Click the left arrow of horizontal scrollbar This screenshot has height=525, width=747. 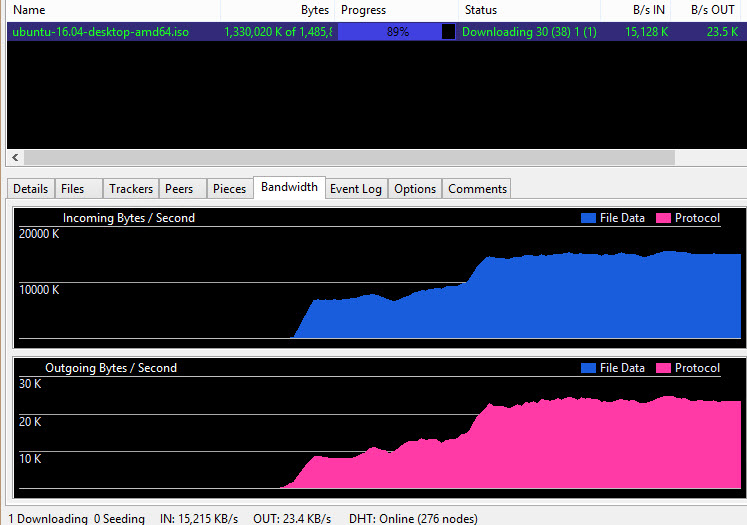(x=15, y=157)
